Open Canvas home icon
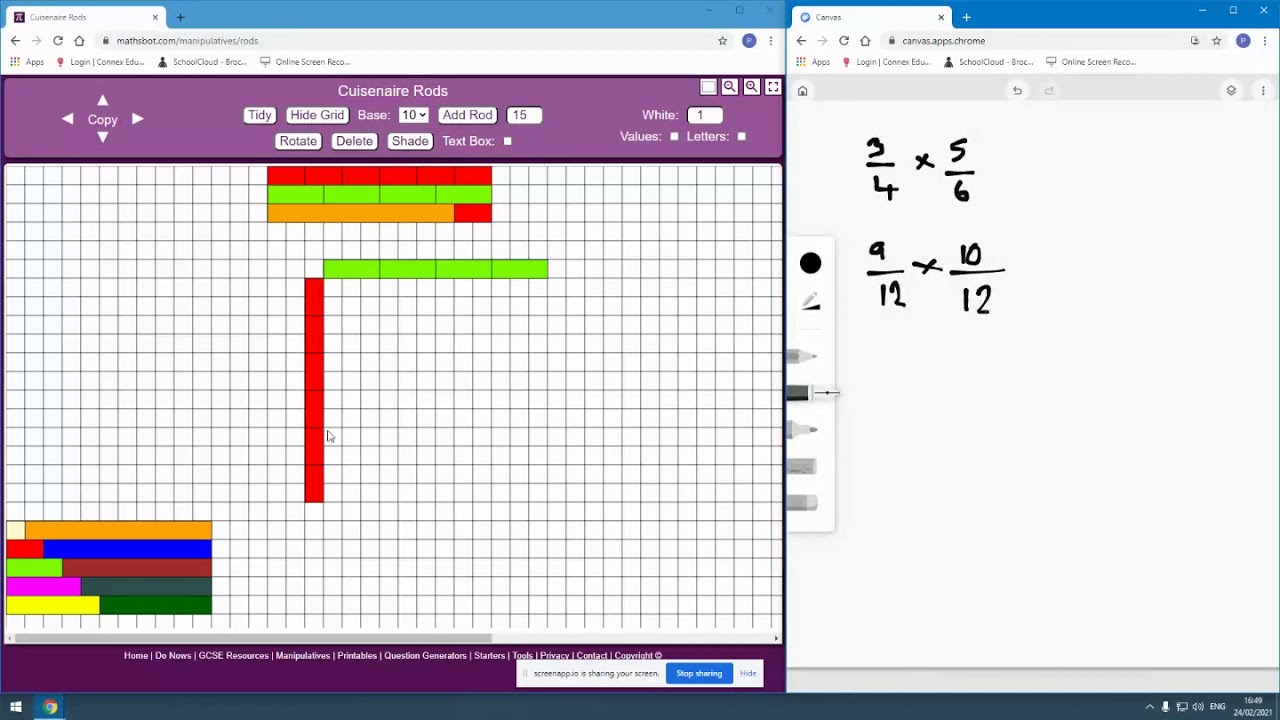This screenshot has height=720, width=1280. pyautogui.click(x=802, y=91)
